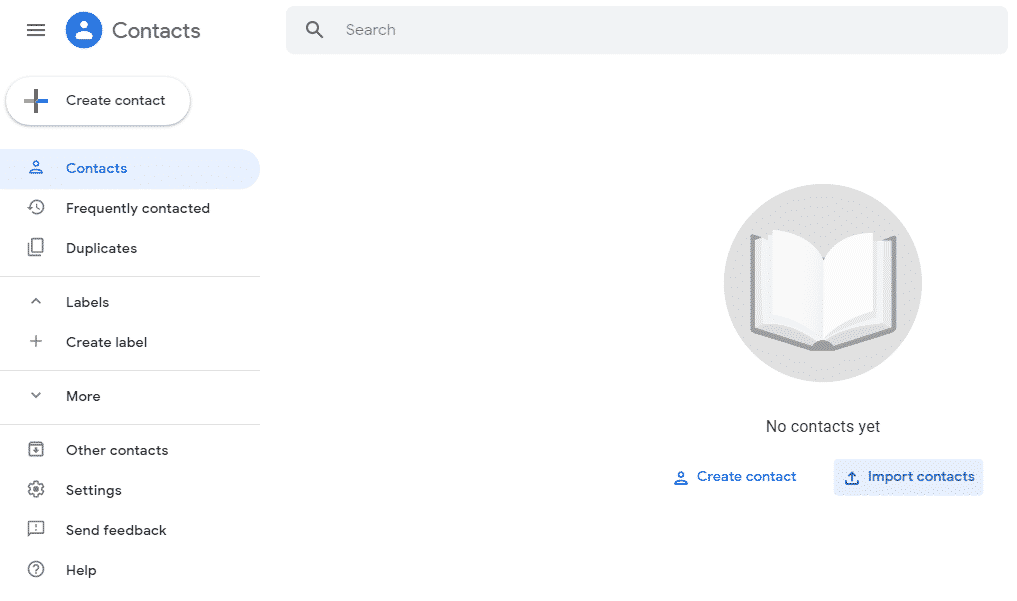
Task: Click the blue Contacts logo avatar
Action: click(x=84, y=30)
